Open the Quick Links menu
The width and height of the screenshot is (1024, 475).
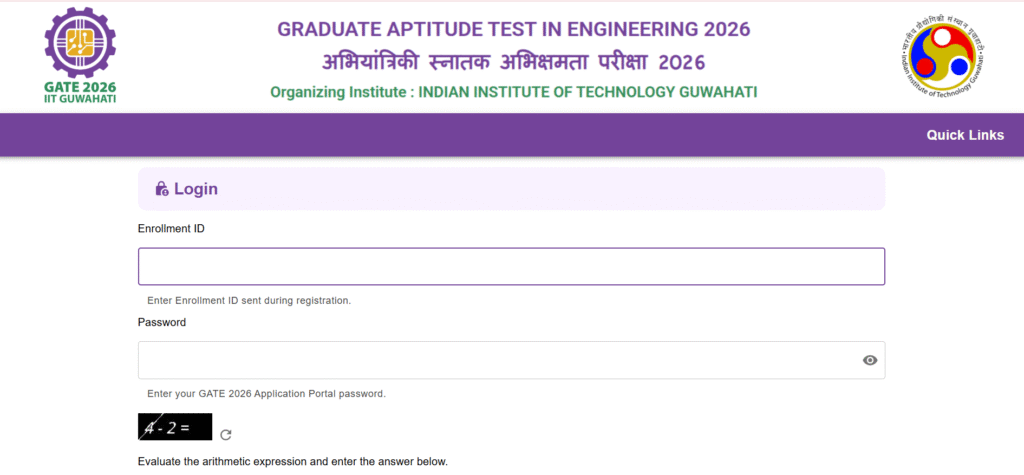coord(965,135)
